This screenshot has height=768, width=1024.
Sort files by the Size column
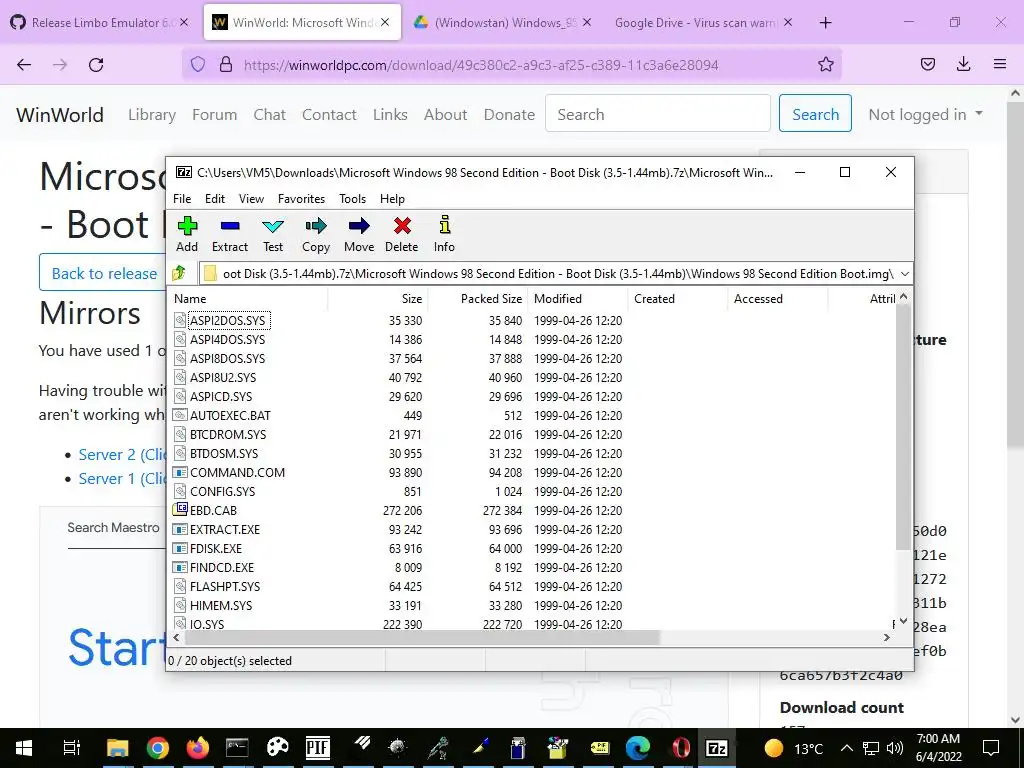pos(378,298)
